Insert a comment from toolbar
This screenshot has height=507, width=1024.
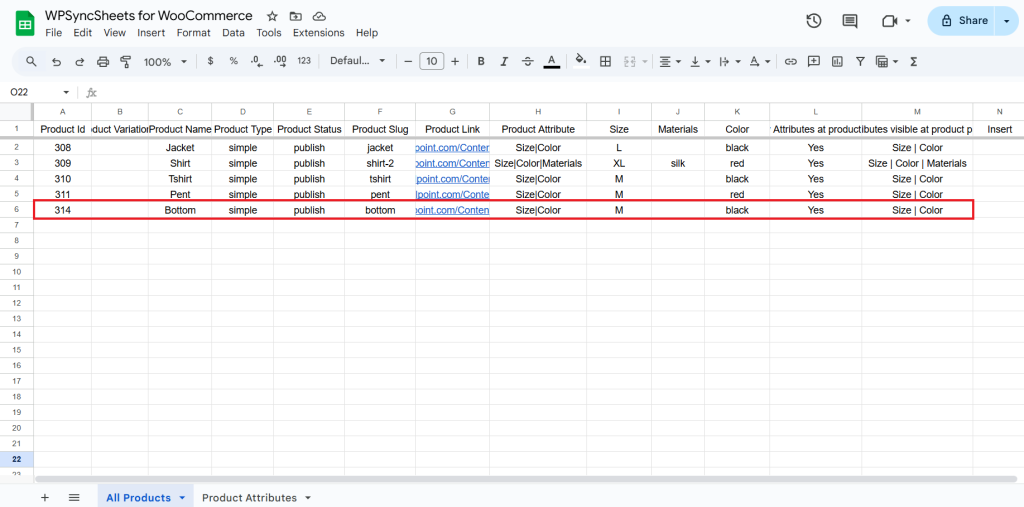click(x=814, y=61)
